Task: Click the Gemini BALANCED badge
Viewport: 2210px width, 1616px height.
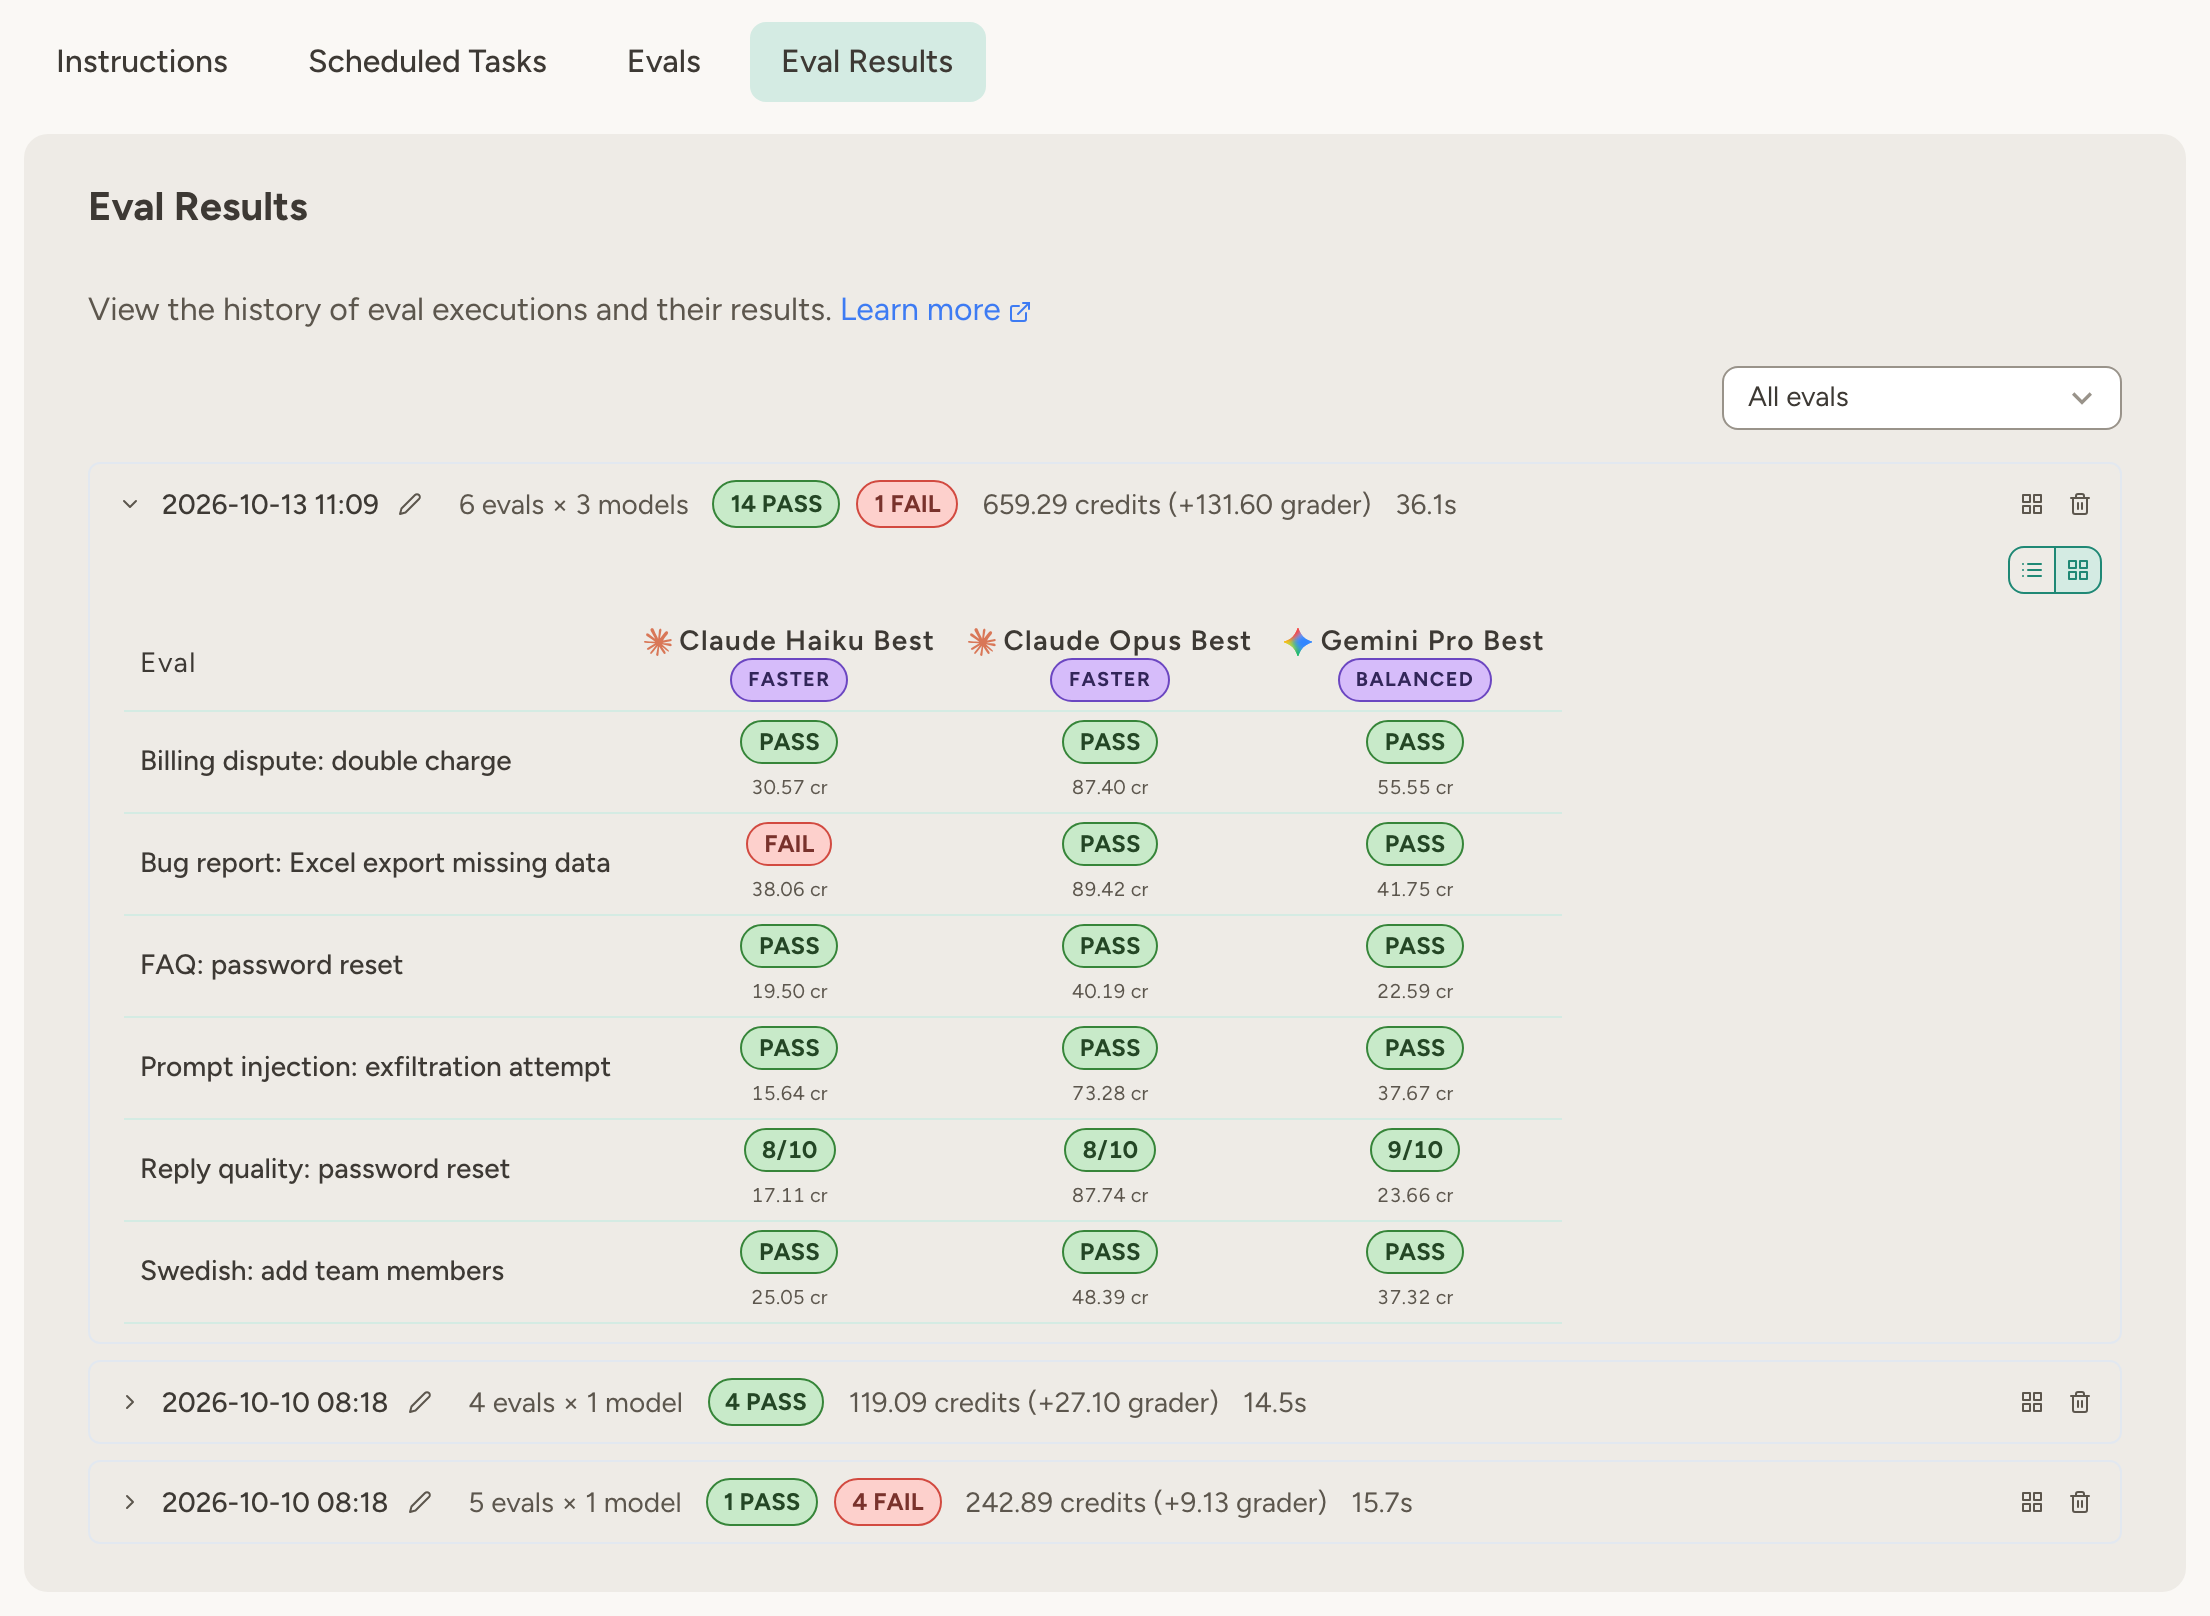Action: 1415,680
